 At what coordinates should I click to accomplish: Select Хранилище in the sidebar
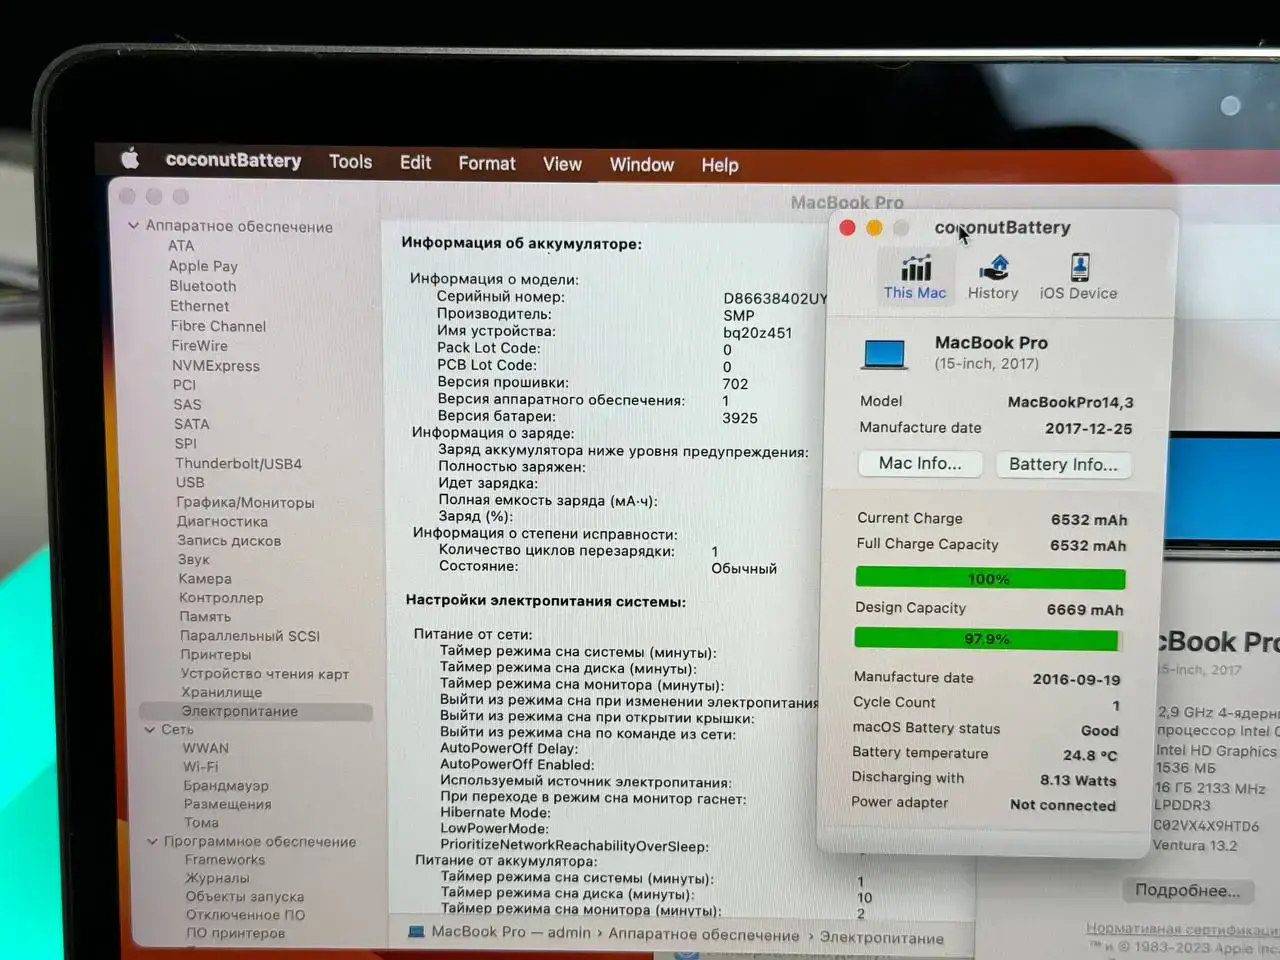tap(222, 692)
